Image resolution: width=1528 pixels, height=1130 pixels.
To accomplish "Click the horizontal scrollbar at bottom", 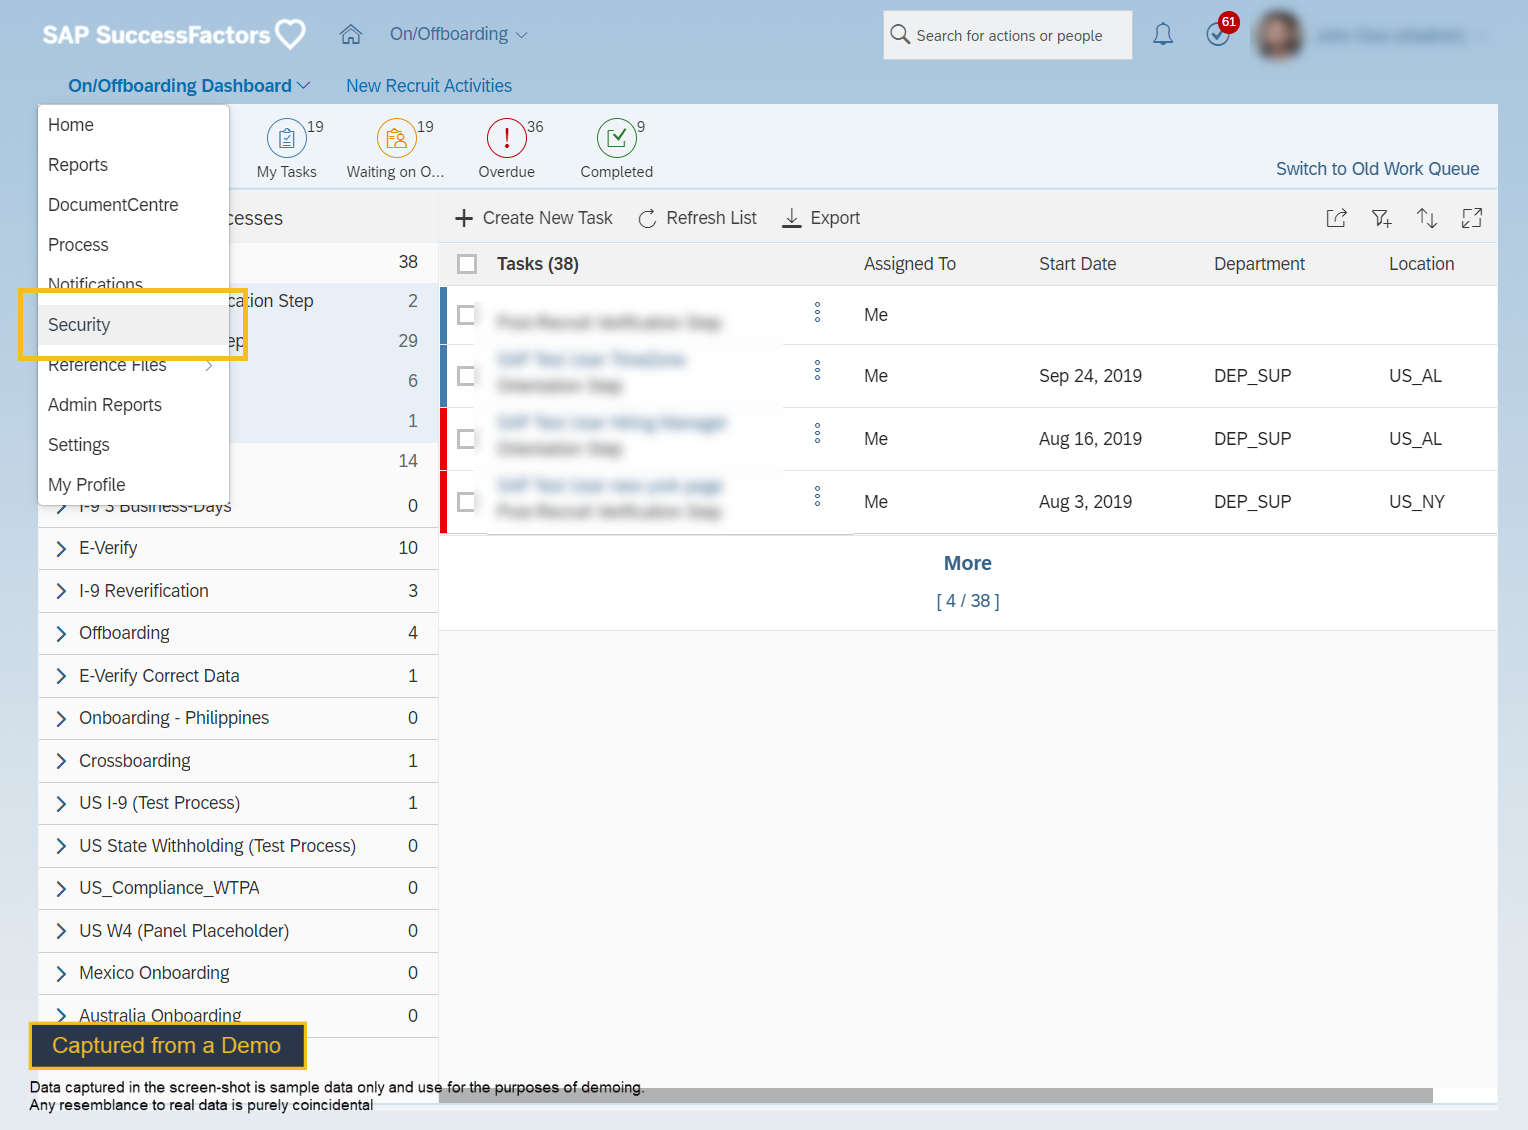I will pyautogui.click(x=935, y=1096).
